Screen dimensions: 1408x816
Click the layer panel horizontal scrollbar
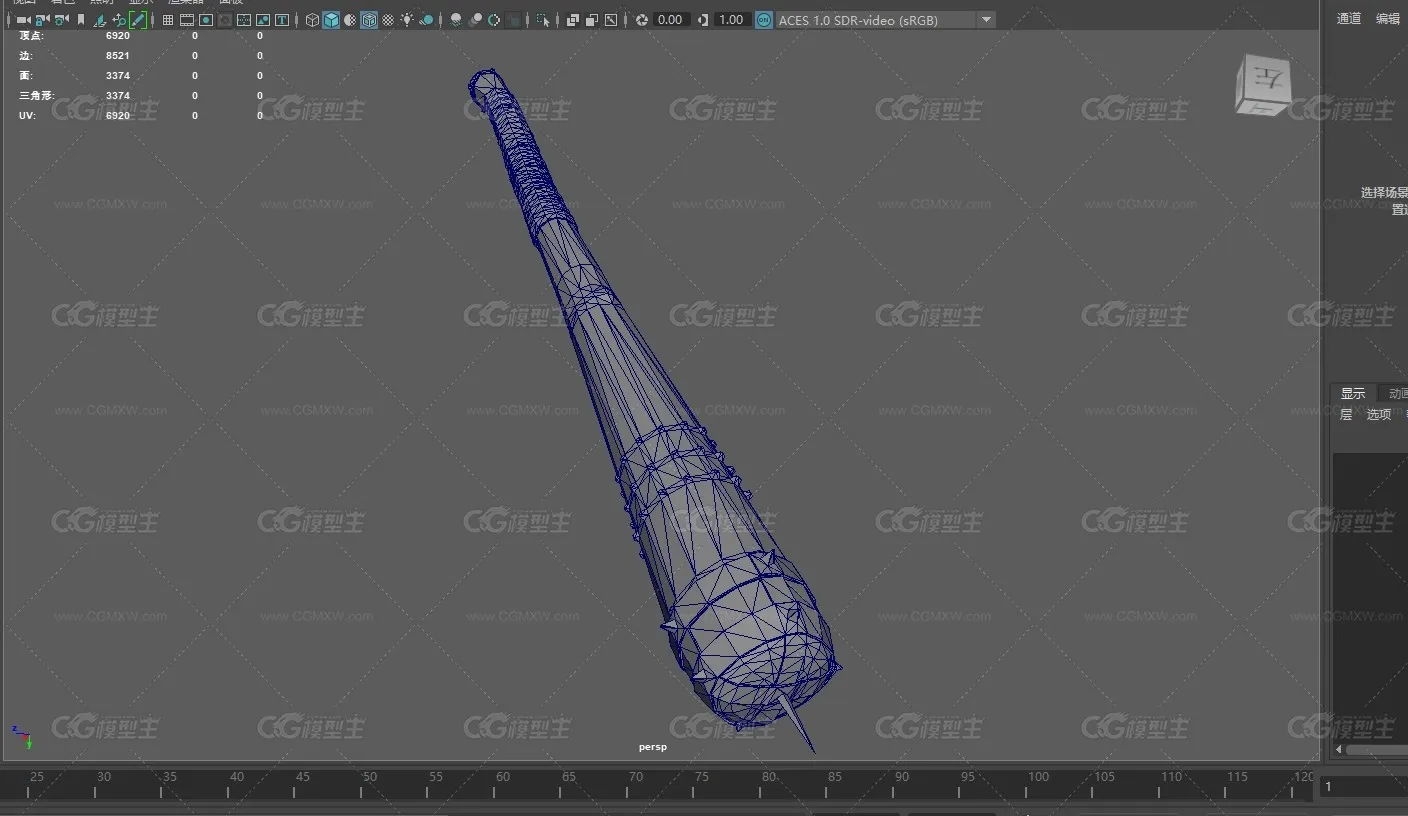click(1376, 749)
